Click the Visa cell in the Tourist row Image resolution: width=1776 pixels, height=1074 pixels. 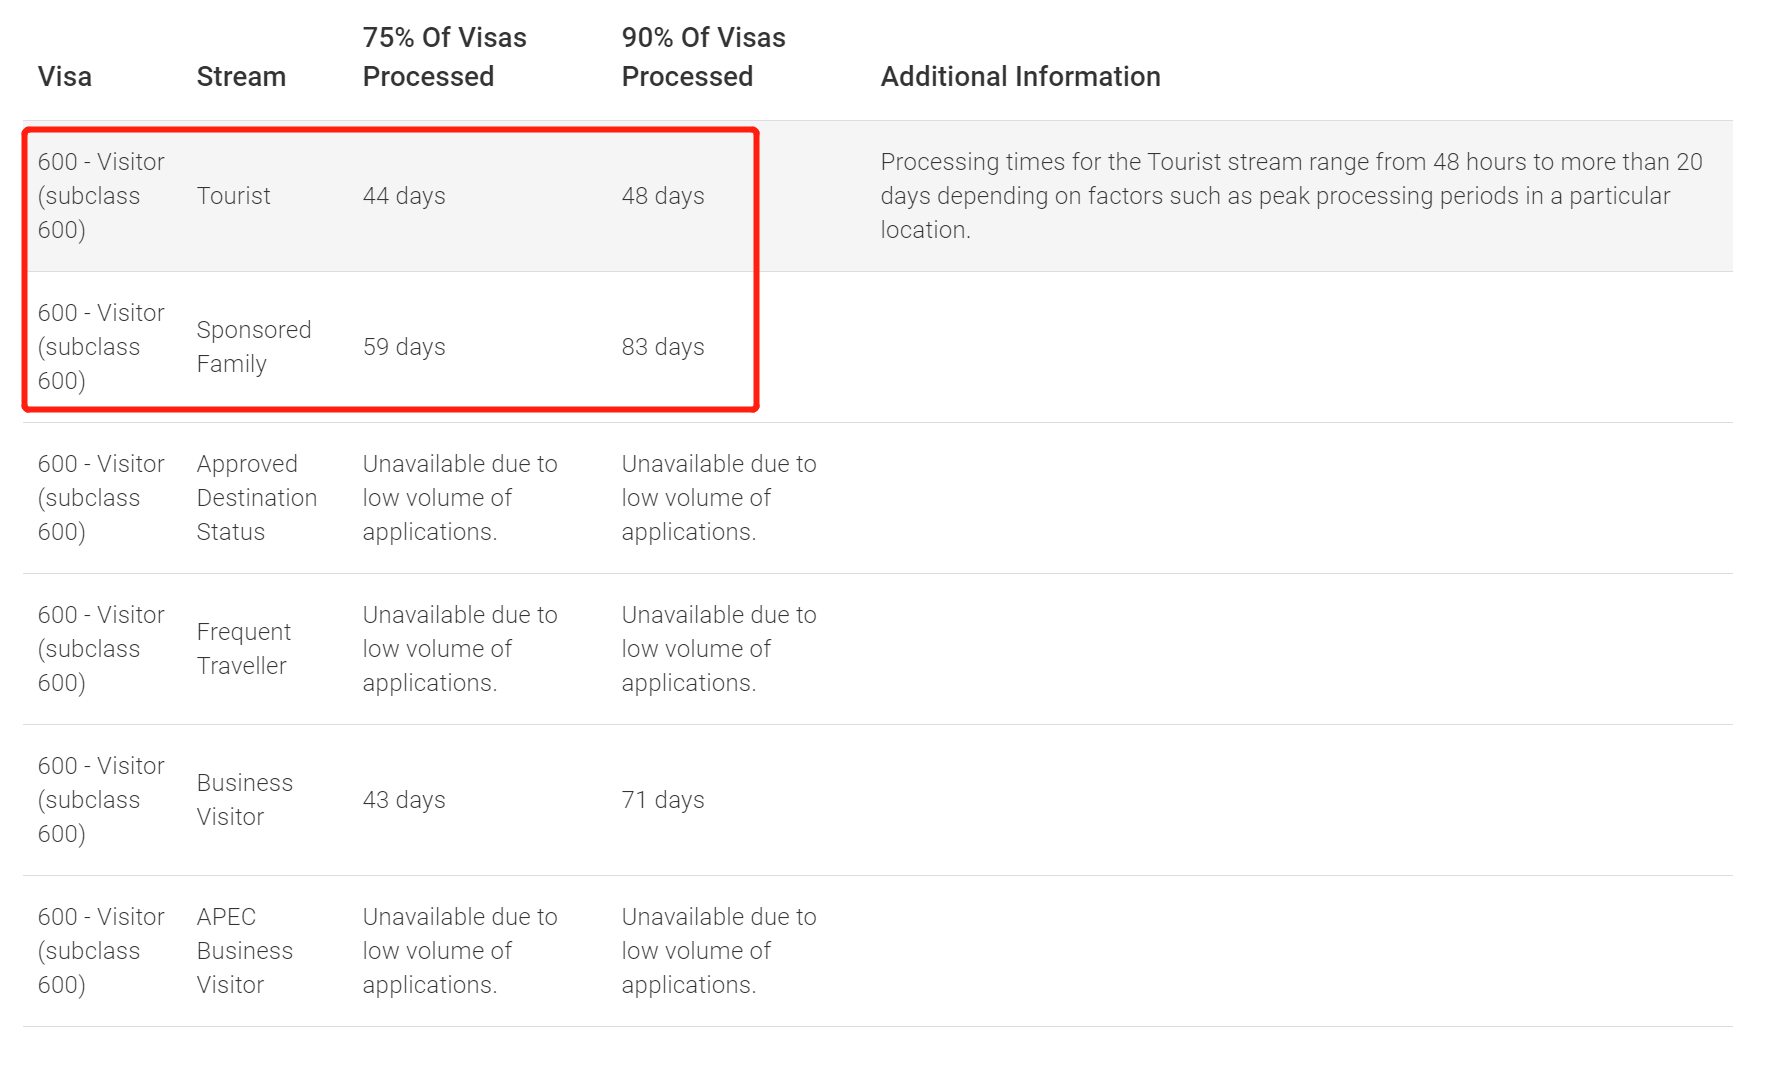click(100, 196)
